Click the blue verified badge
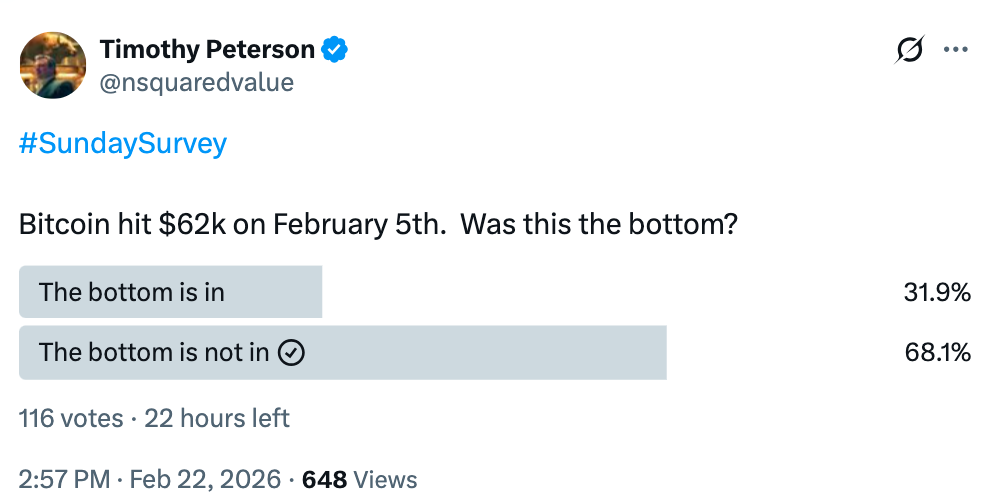 click(x=335, y=49)
